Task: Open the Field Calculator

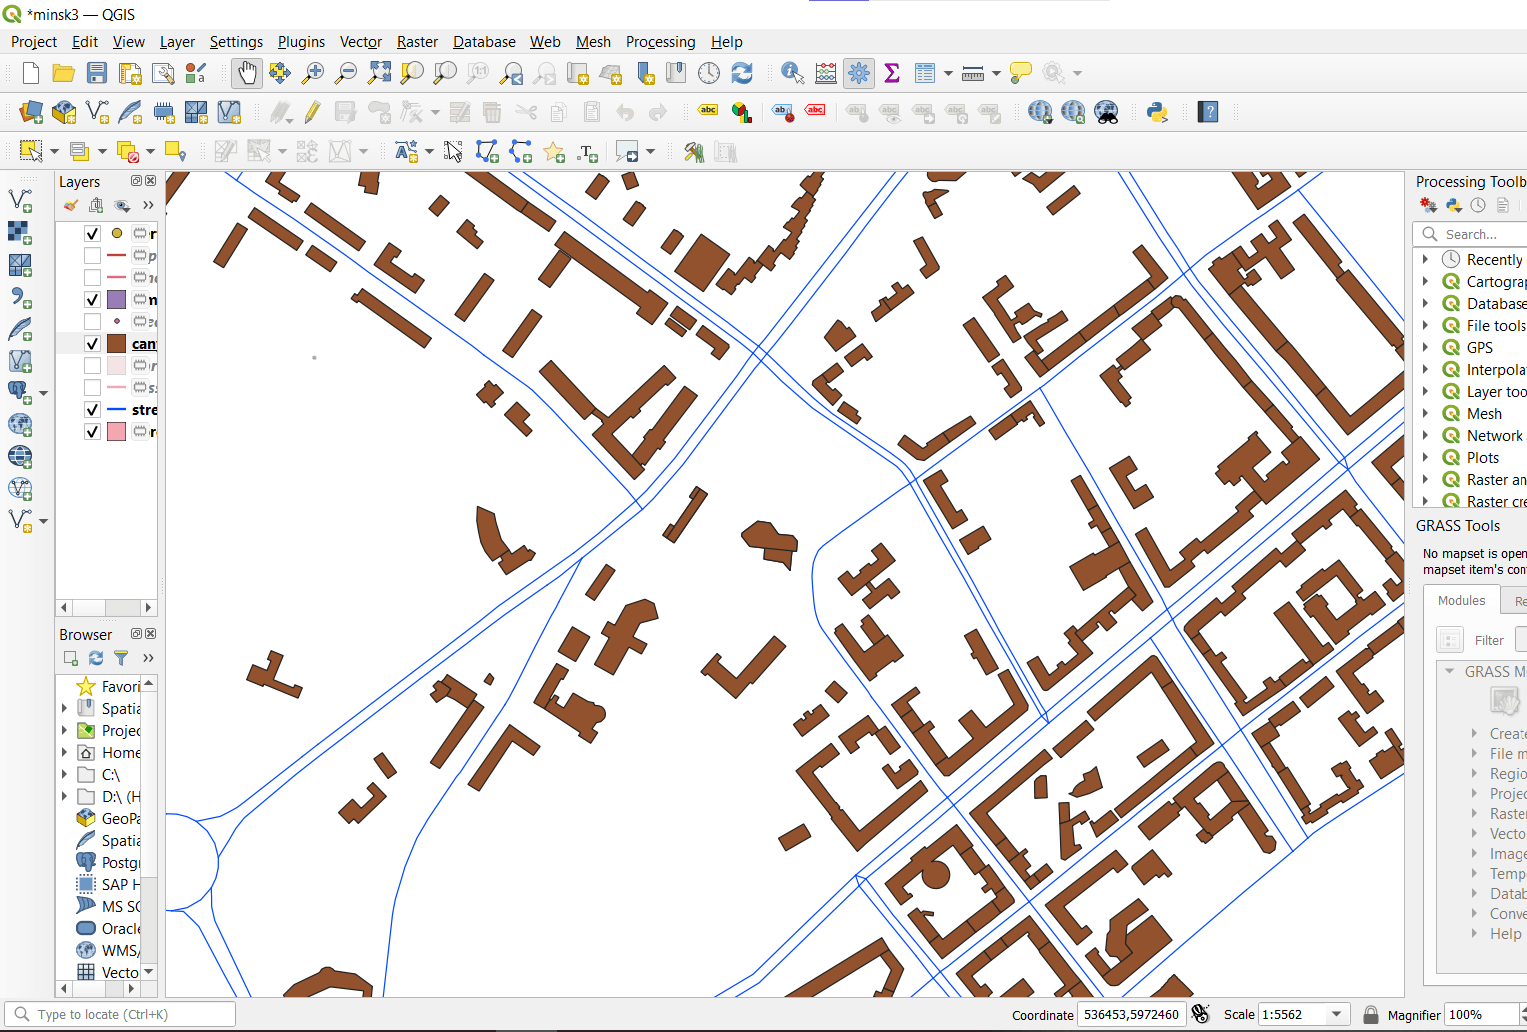Action: pyautogui.click(x=825, y=72)
